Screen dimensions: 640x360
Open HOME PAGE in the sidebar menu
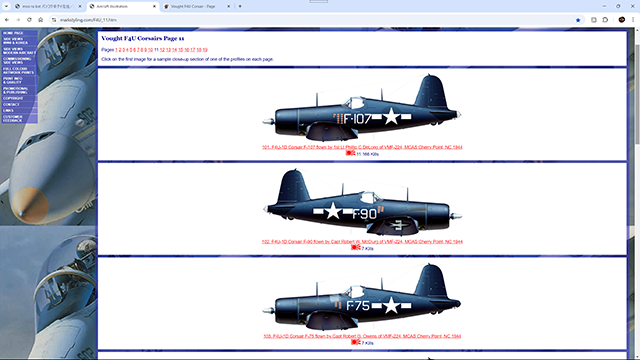(19, 33)
